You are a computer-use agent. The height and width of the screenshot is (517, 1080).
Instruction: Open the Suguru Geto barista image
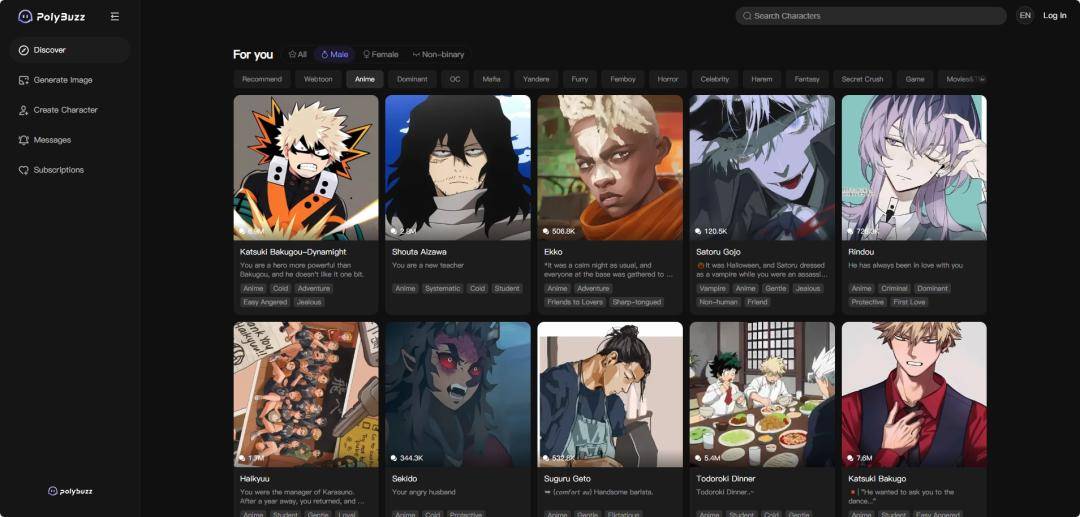tap(610, 394)
